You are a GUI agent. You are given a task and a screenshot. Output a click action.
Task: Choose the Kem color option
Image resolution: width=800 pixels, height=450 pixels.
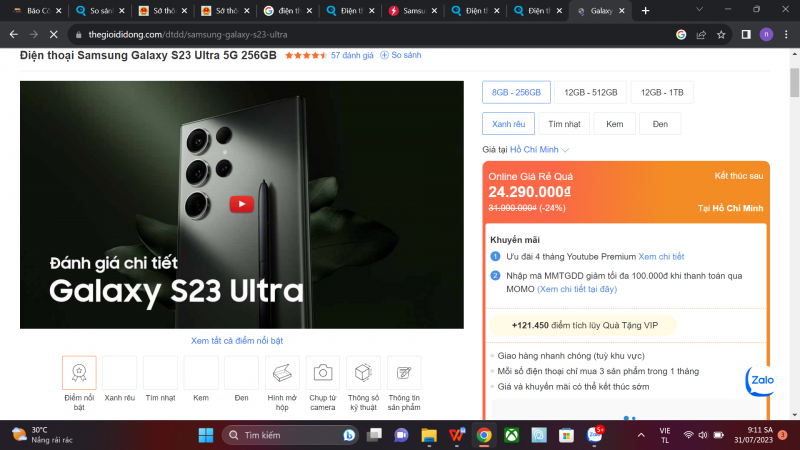614,124
